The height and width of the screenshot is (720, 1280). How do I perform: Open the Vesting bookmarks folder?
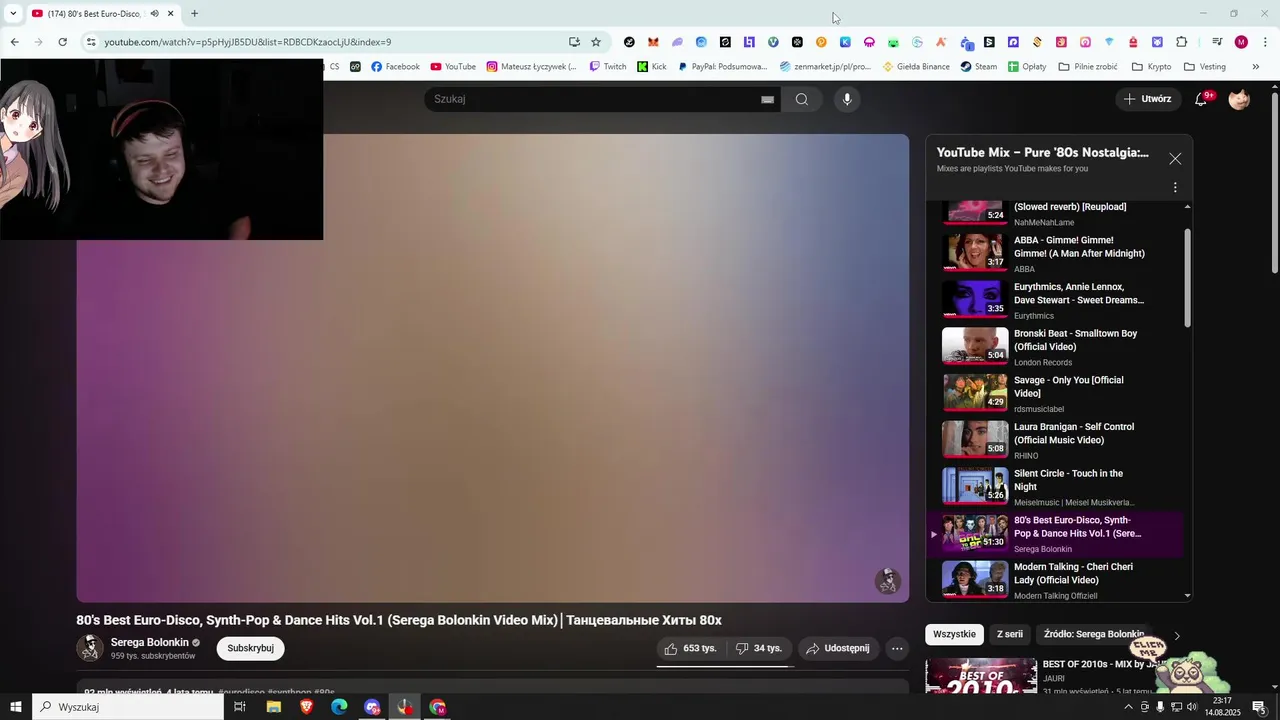pyautogui.click(x=1204, y=67)
